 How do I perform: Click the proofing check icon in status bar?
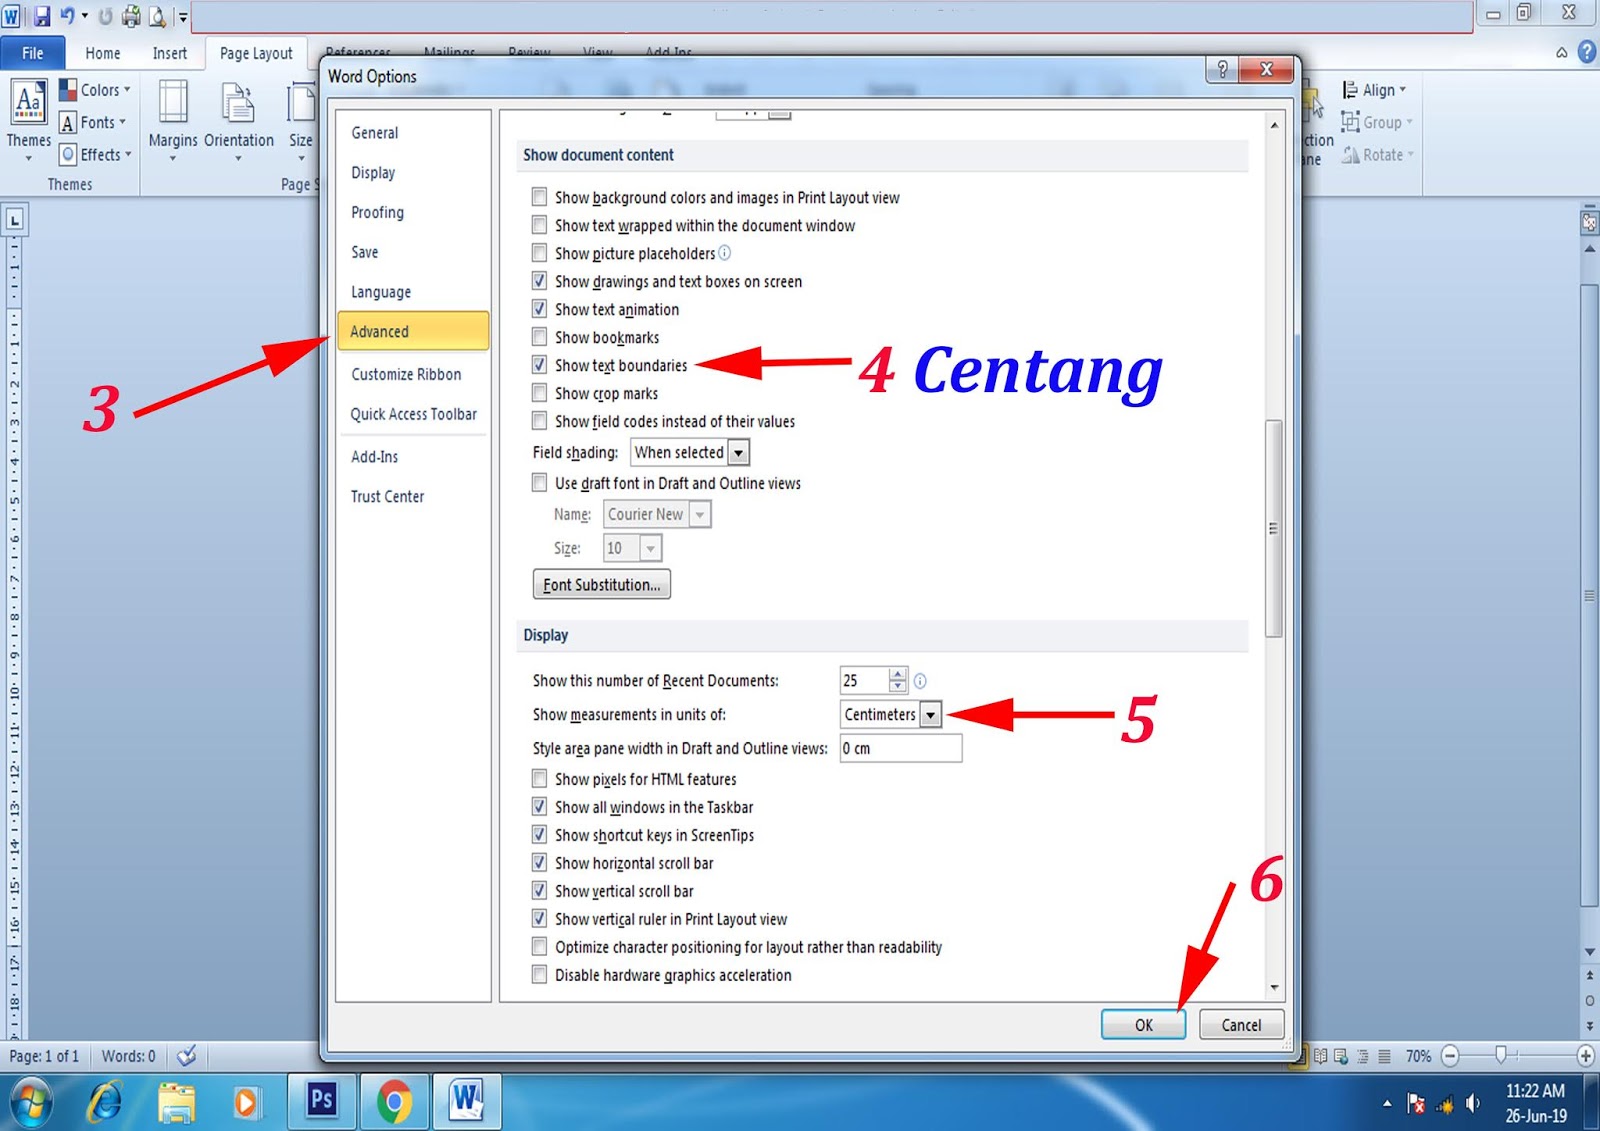[x=186, y=1056]
